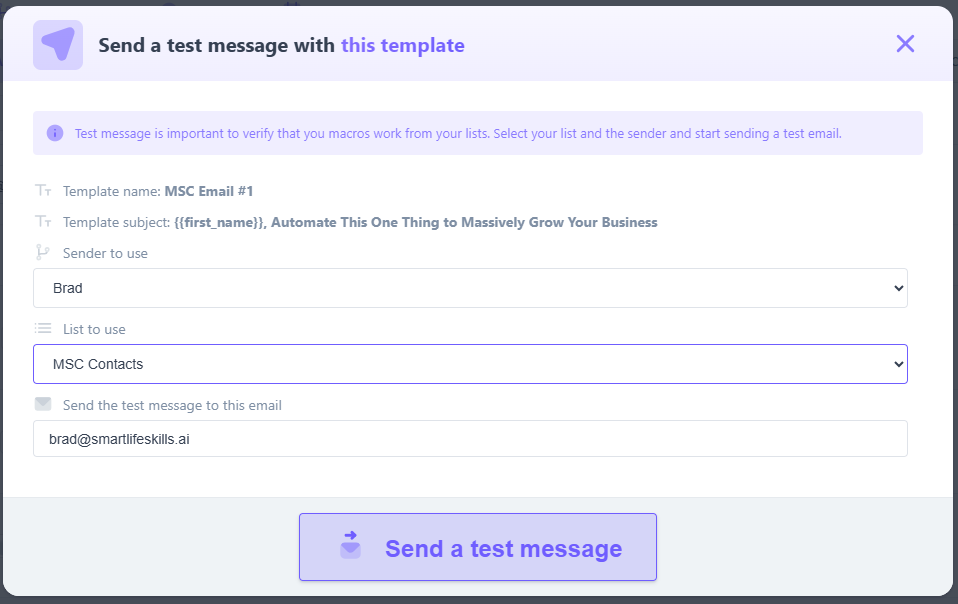Click the "Send the test message to this email" label

(x=172, y=405)
